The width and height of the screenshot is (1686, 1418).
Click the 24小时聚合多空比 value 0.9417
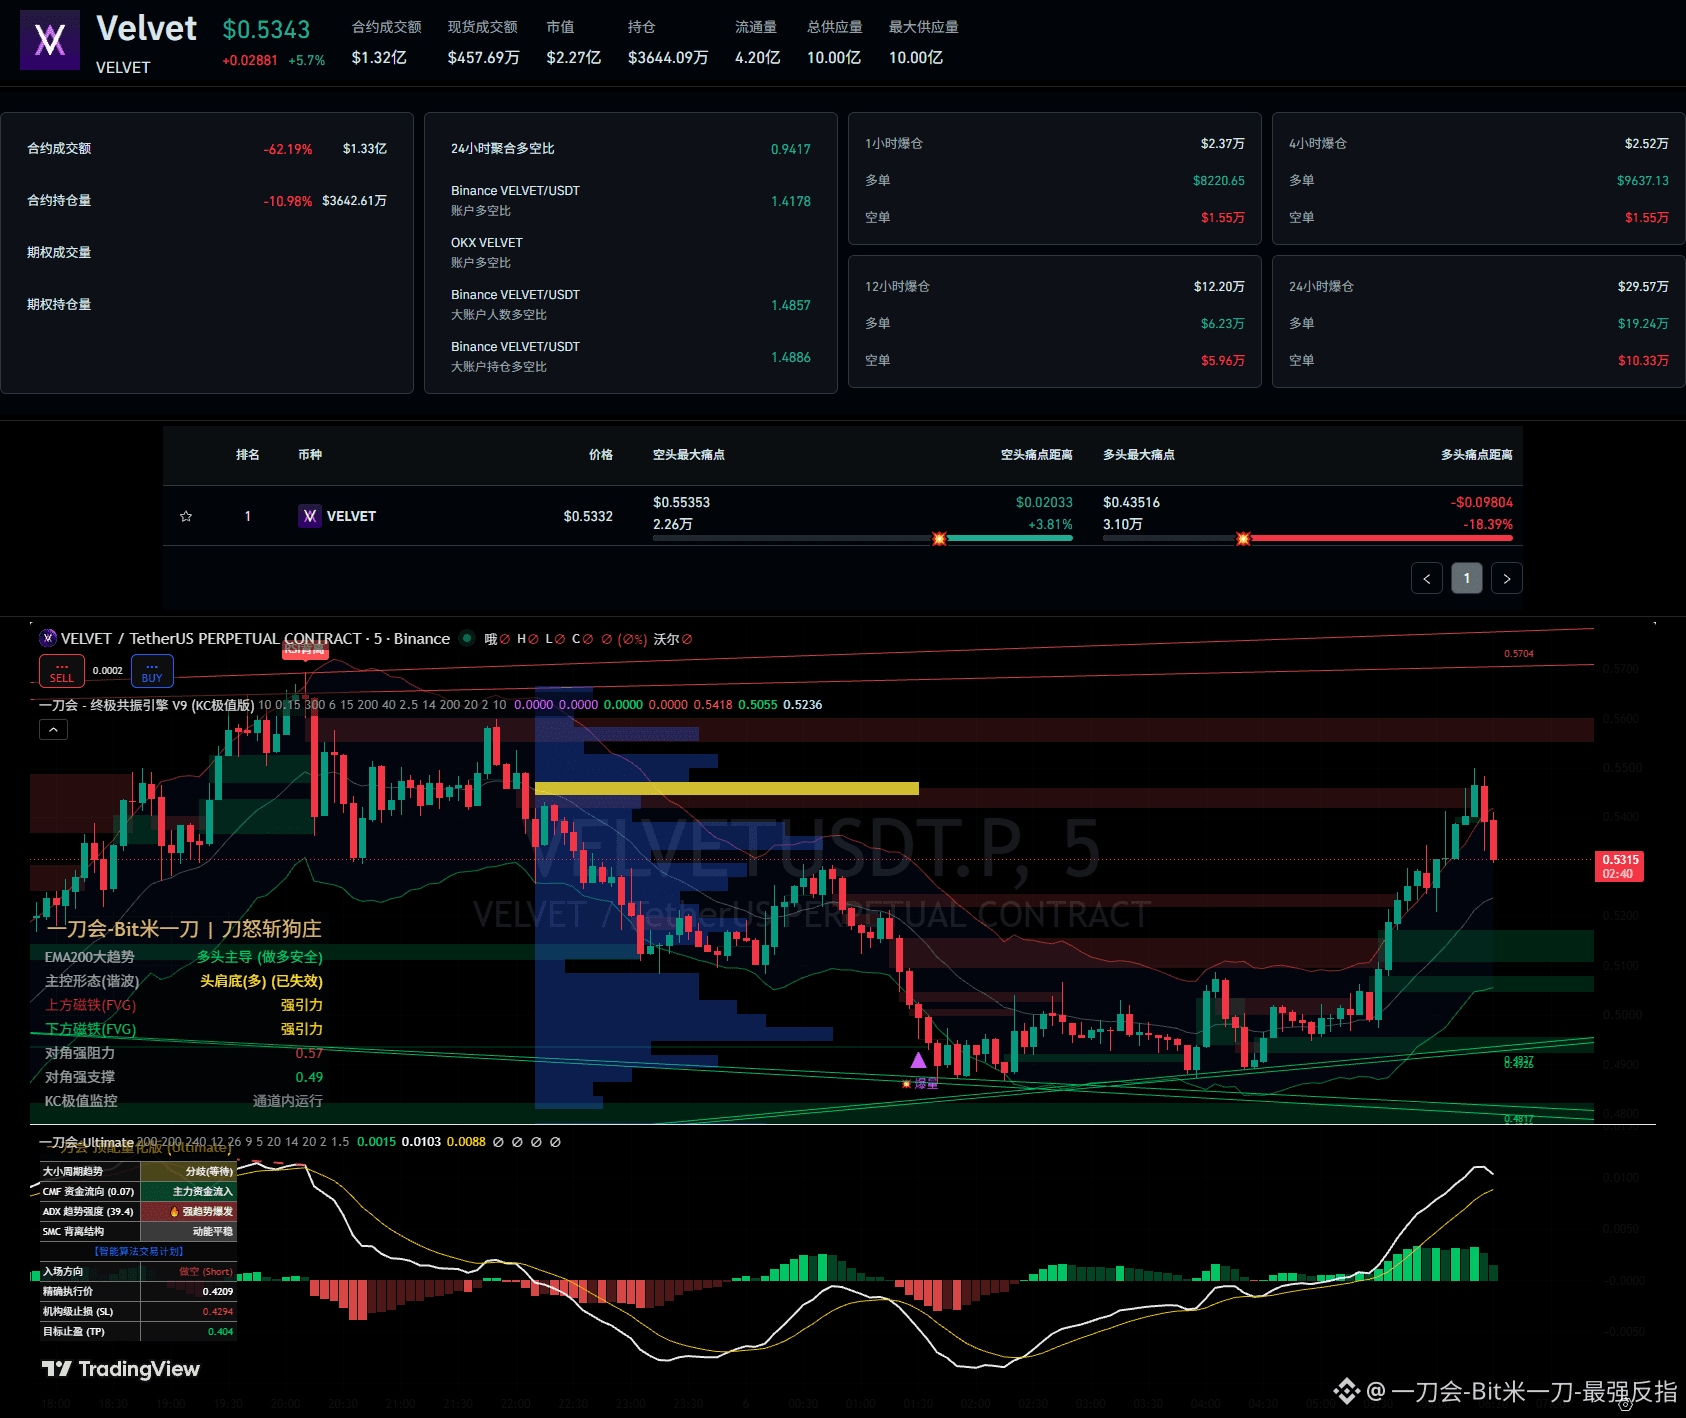click(791, 149)
